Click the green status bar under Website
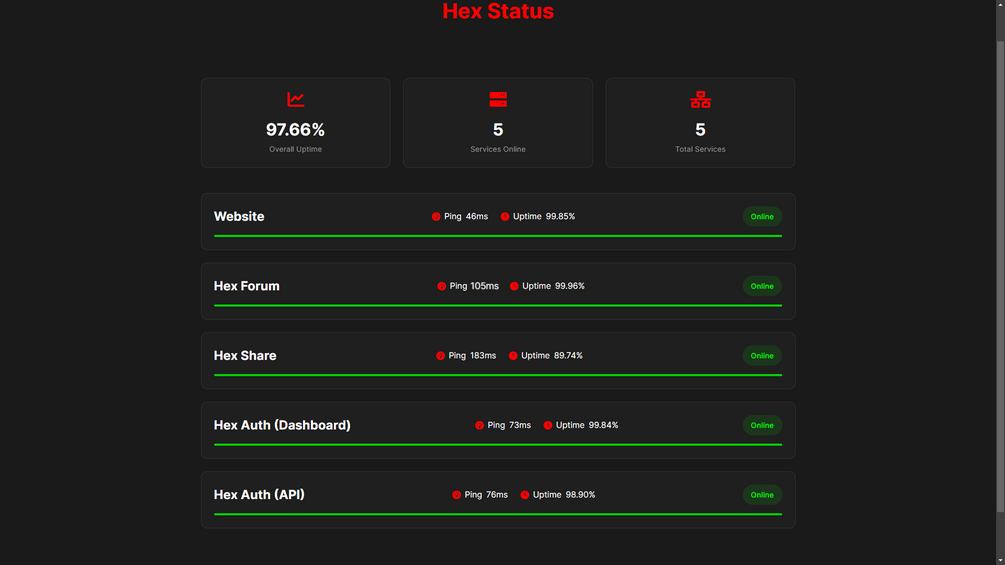1005x565 pixels. 498,236
